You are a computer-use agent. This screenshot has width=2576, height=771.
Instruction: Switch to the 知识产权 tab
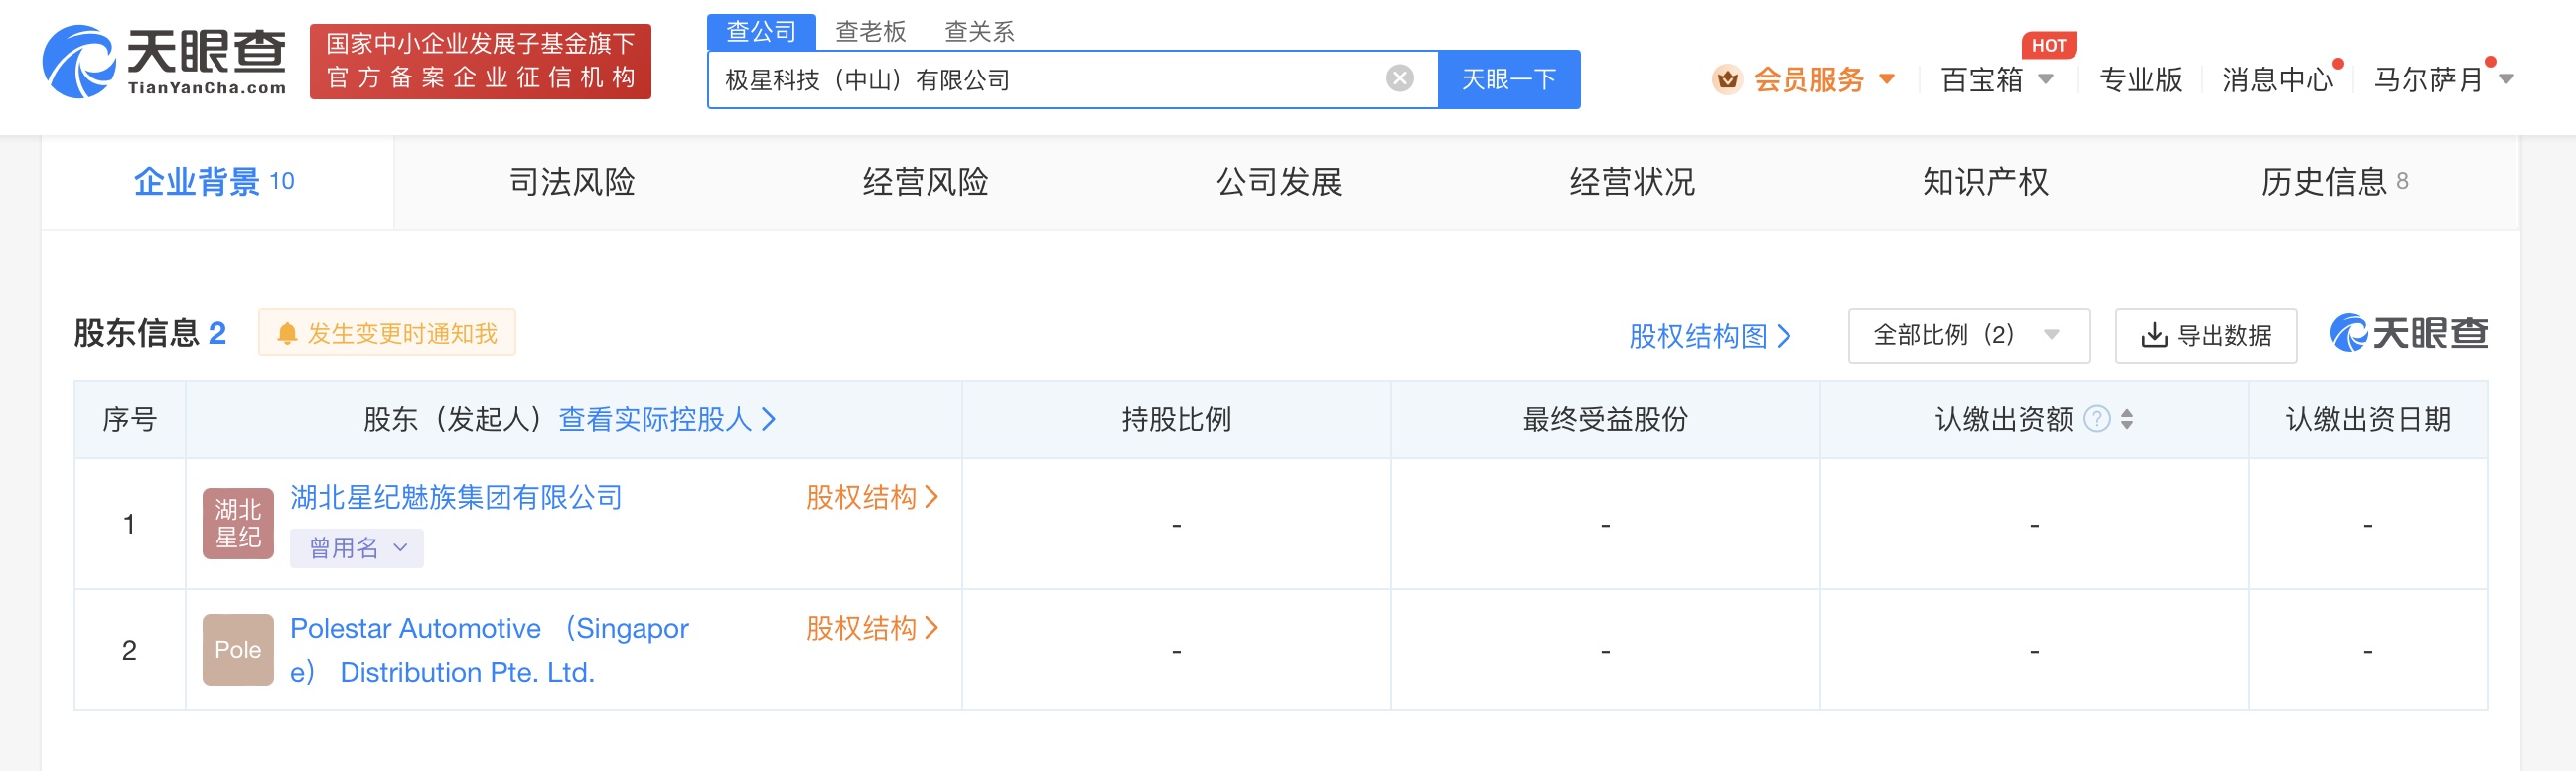point(1985,182)
